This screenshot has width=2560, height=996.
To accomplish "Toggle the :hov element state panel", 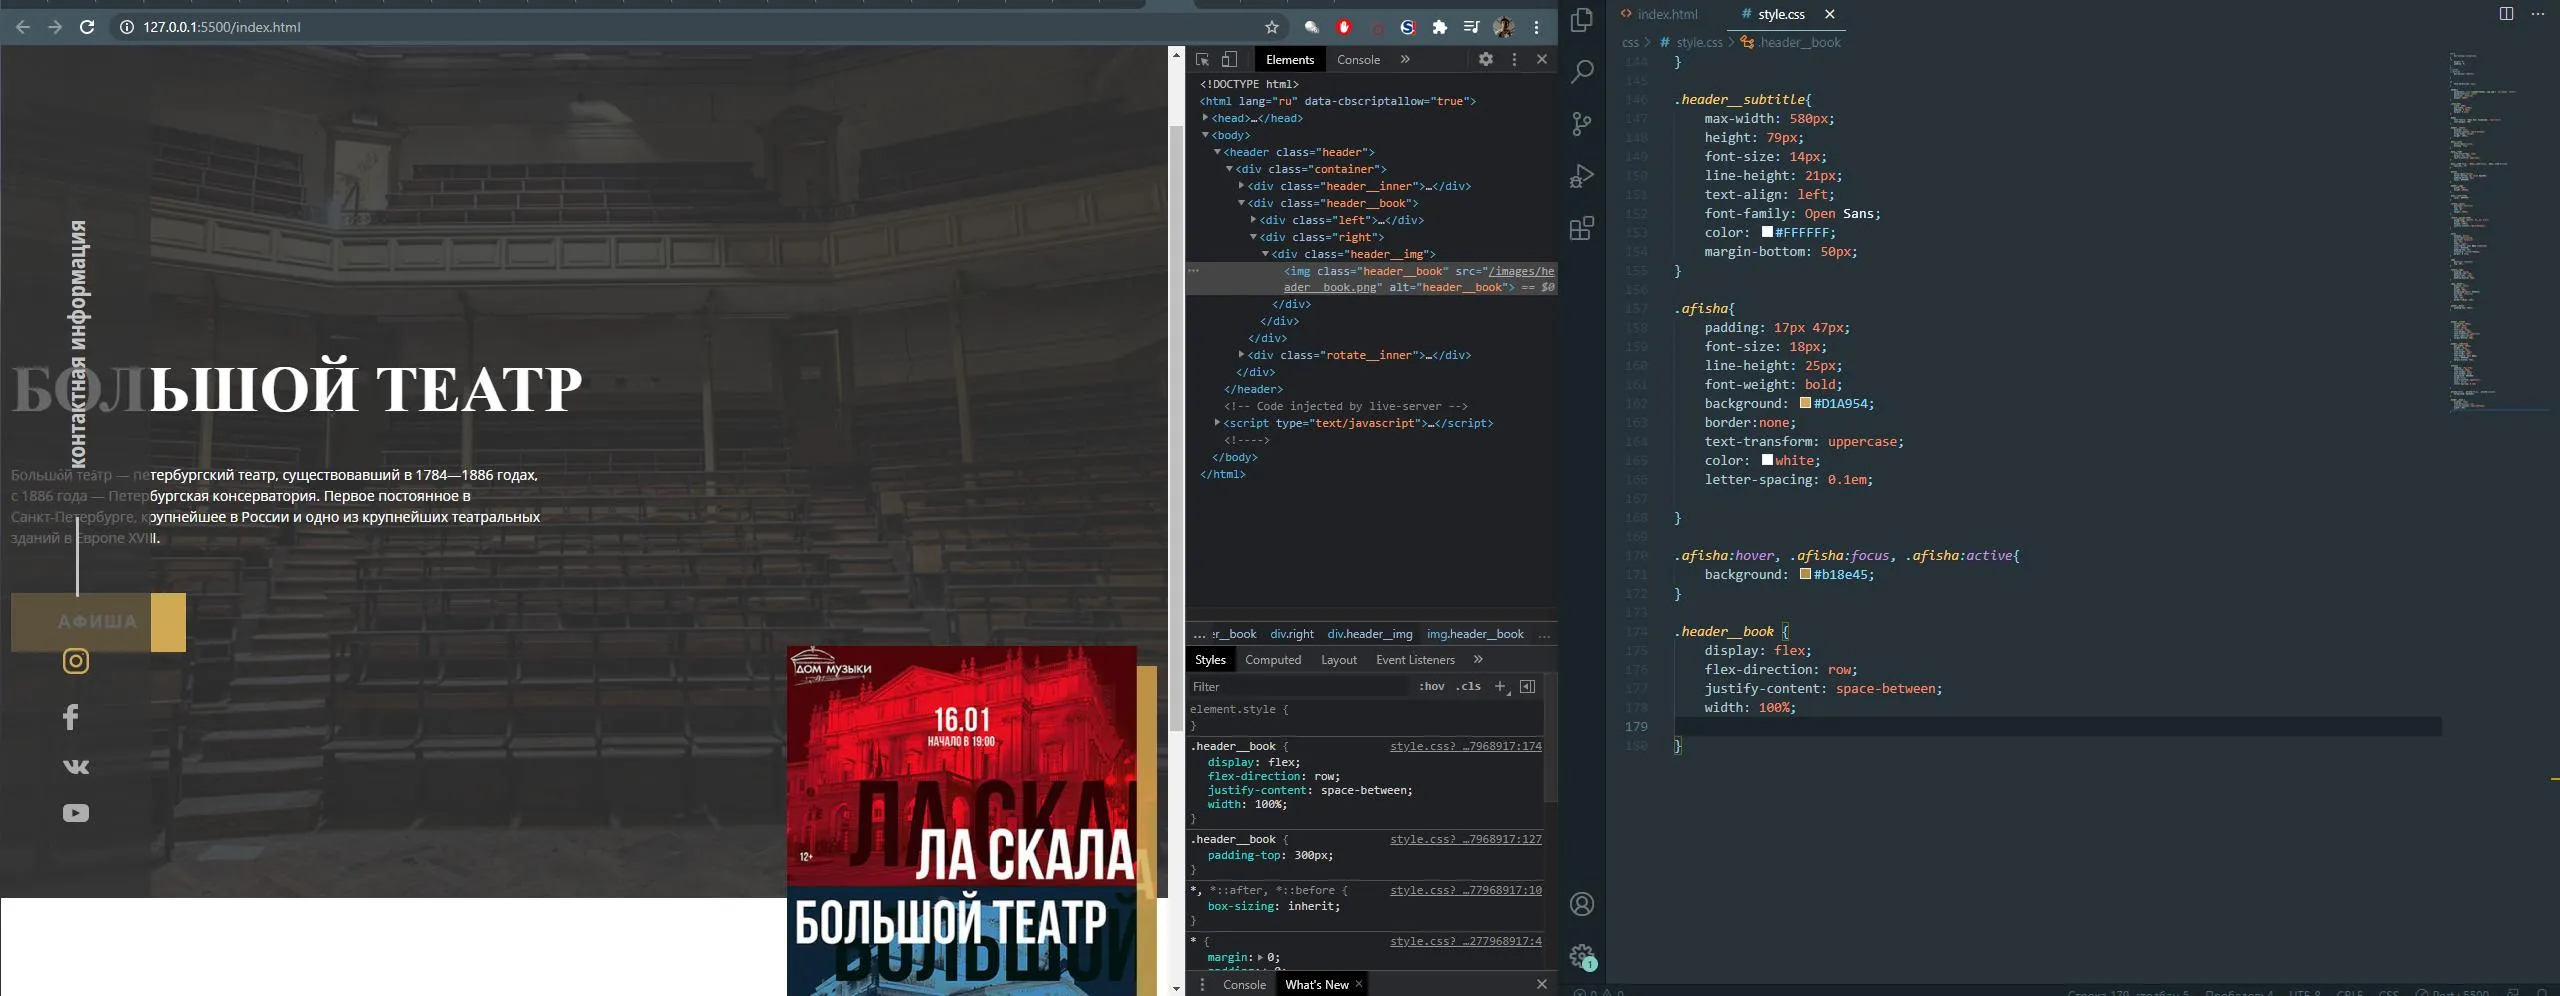I will pos(1432,686).
